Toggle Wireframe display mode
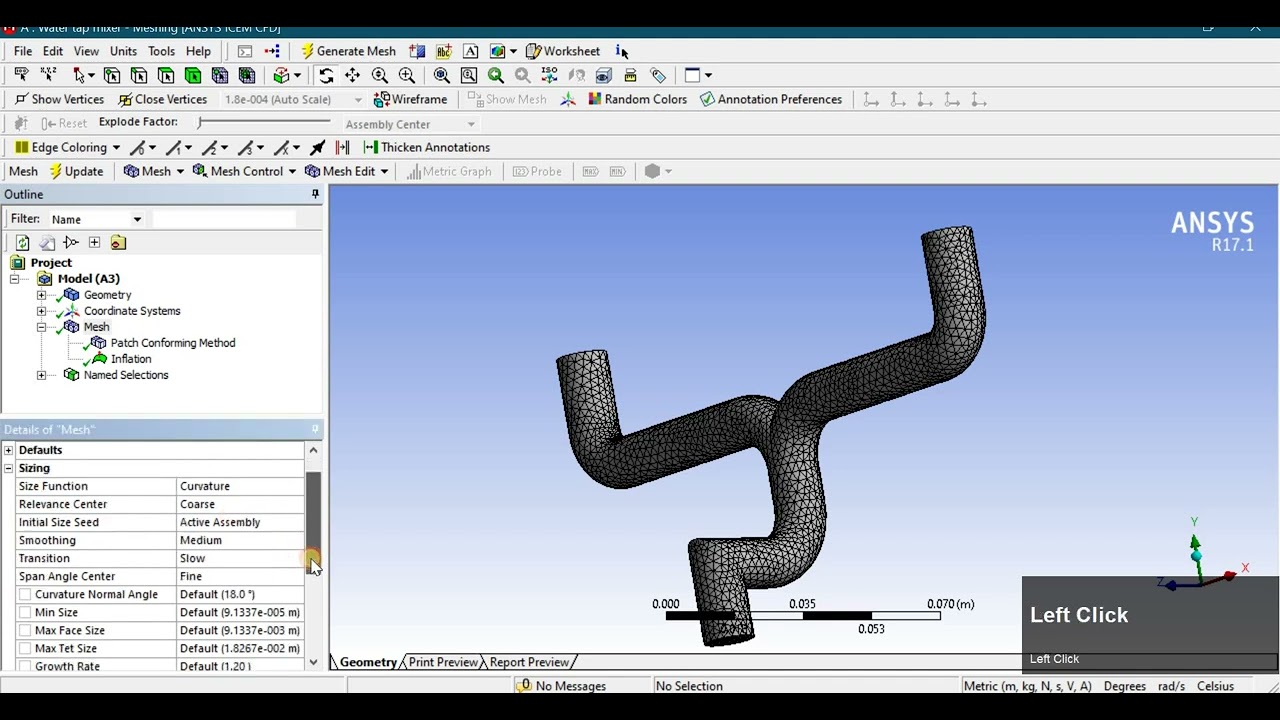1280x720 pixels. pyautogui.click(x=410, y=99)
